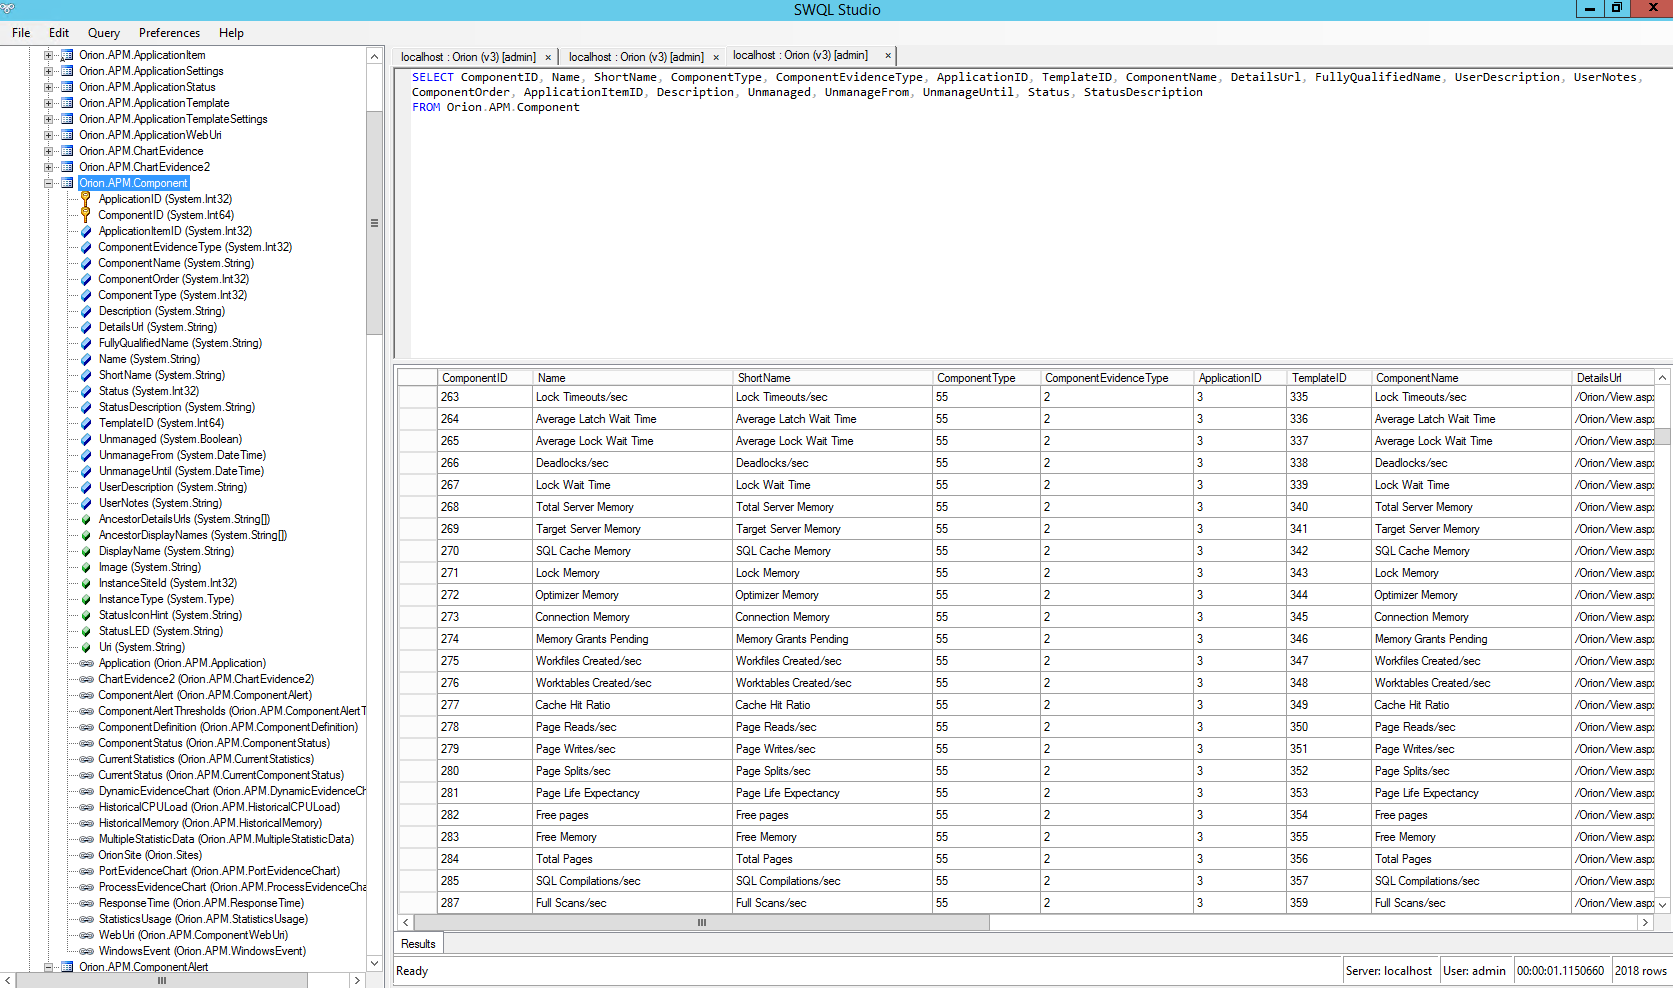The width and height of the screenshot is (1673, 988).
Task: Click the key icon beside ComponentID property
Action: (86, 215)
